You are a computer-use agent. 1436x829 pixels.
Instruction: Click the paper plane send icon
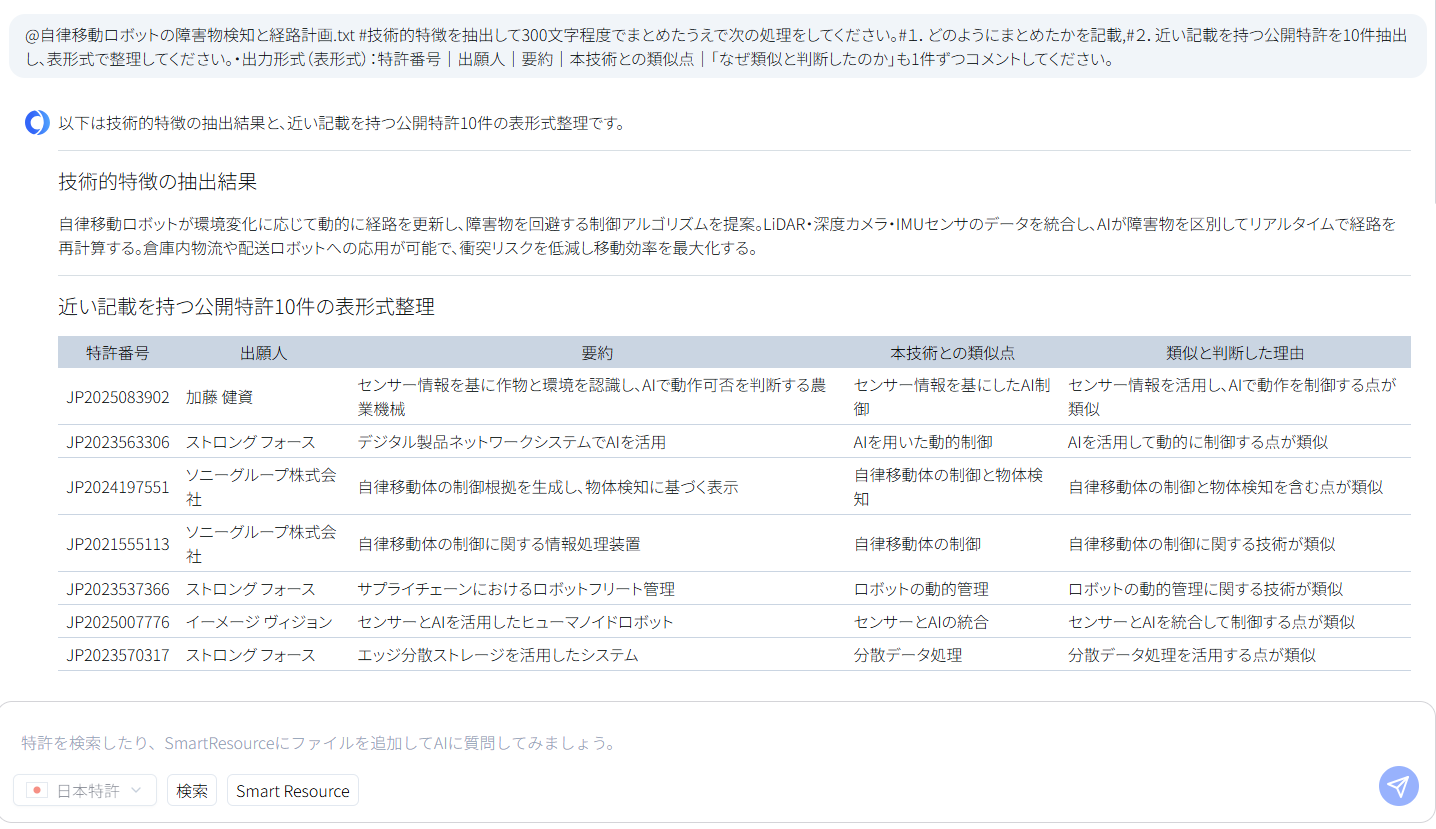[x=1398, y=786]
